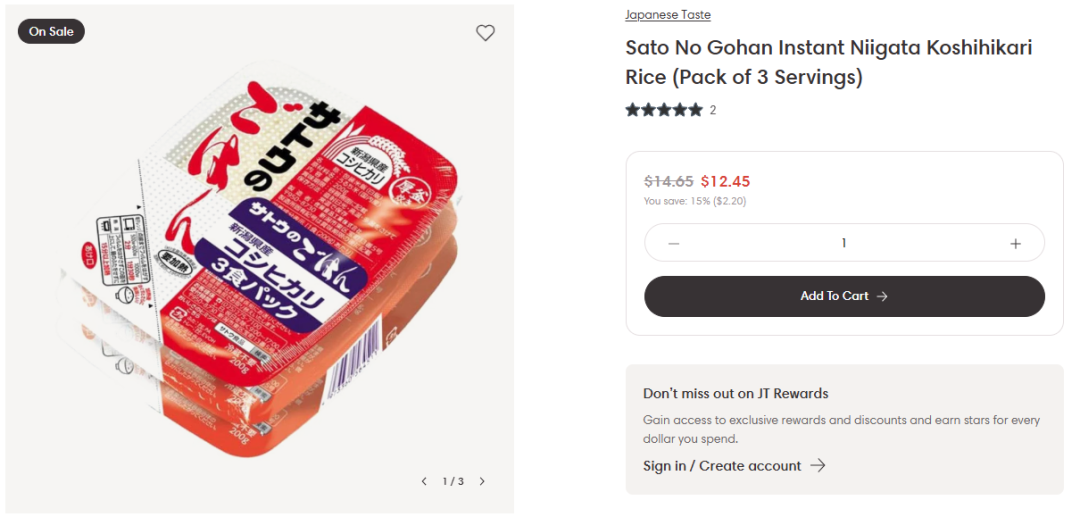Open Sign in / Create account link
Viewport: 1080px width, 517px height.
point(722,466)
